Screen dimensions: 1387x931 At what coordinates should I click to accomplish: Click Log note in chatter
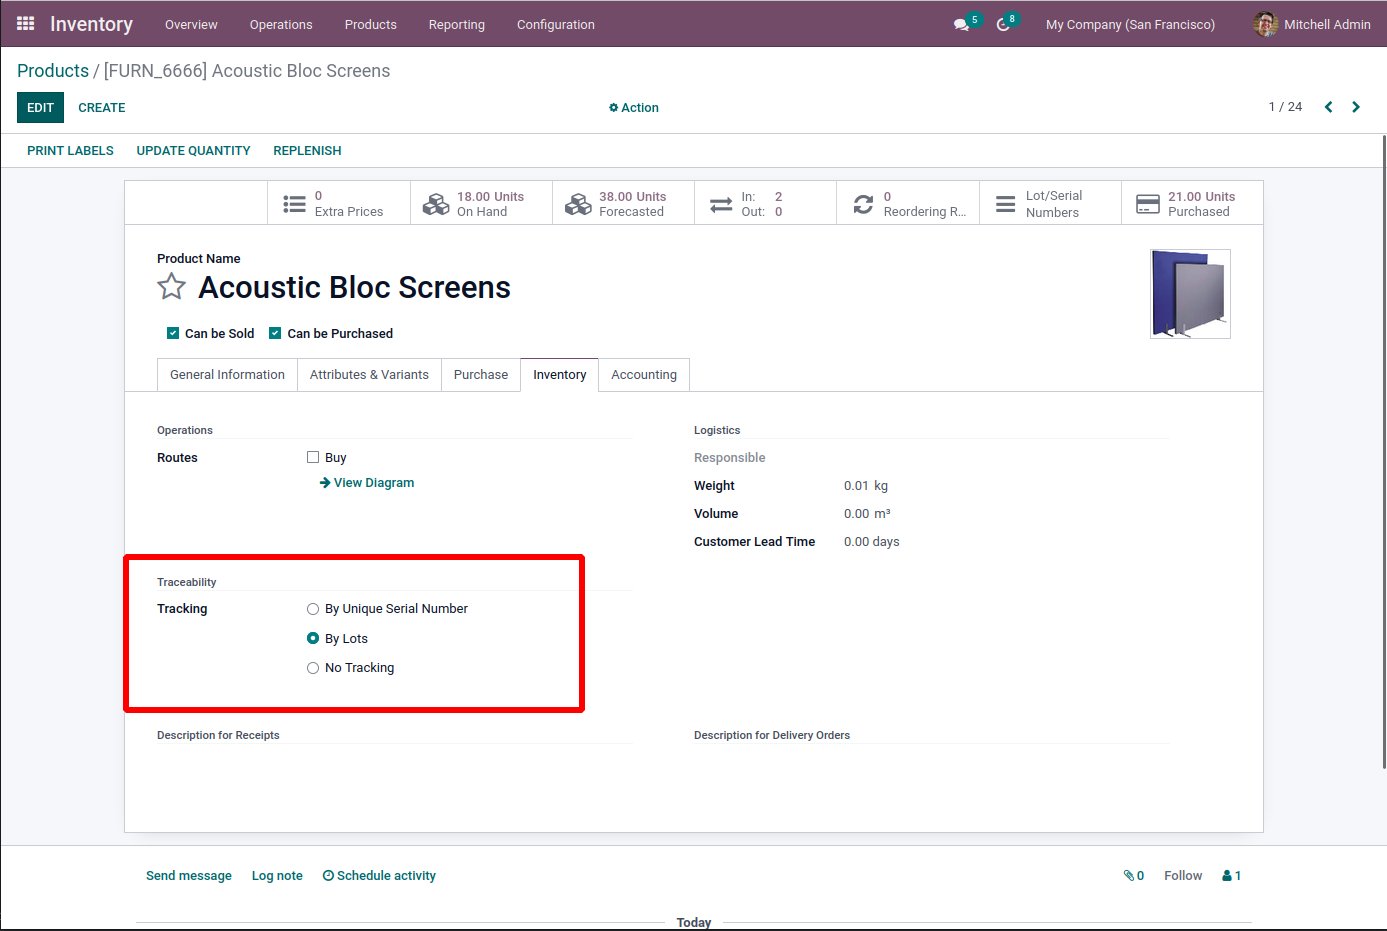pyautogui.click(x=277, y=876)
